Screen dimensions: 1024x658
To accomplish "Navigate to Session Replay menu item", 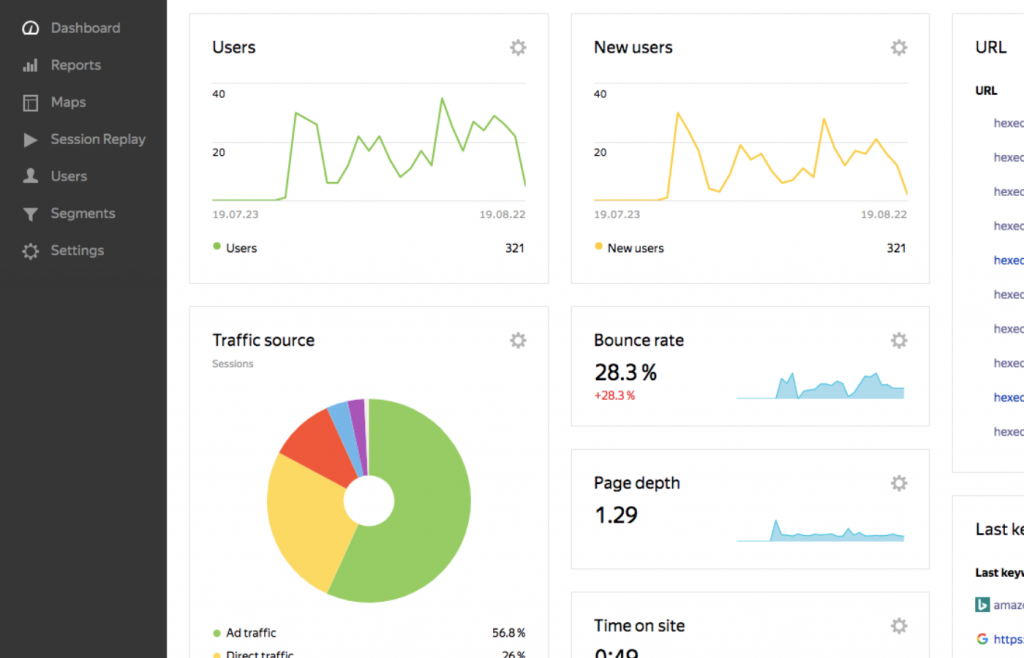I will [x=98, y=140].
